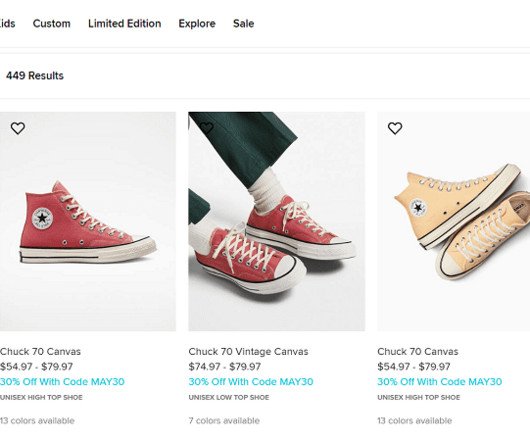Click 30% Off promo under peach Chuck 70

pos(439,382)
